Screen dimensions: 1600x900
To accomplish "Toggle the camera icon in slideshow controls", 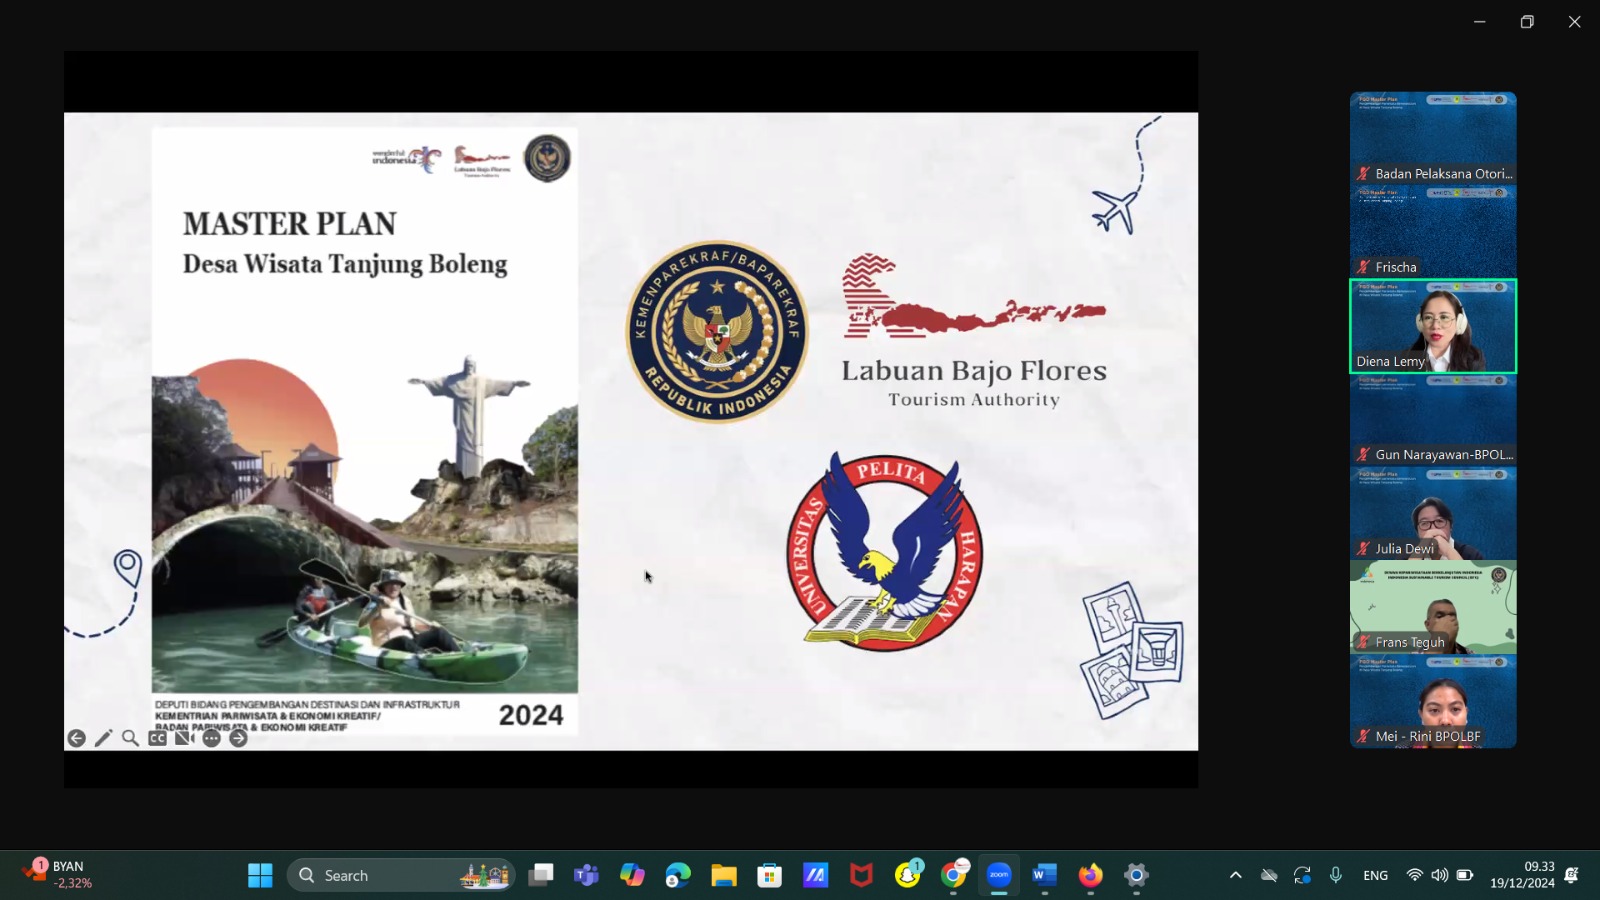I will (184, 738).
